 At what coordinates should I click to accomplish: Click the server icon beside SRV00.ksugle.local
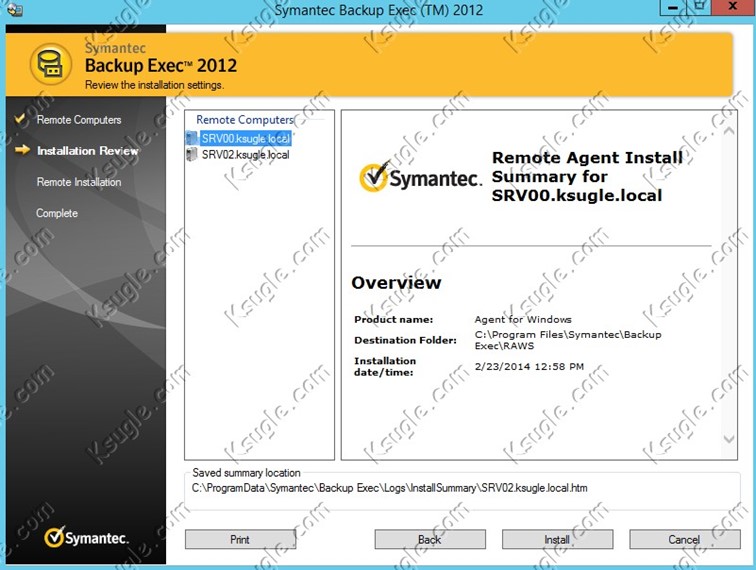click(x=191, y=138)
